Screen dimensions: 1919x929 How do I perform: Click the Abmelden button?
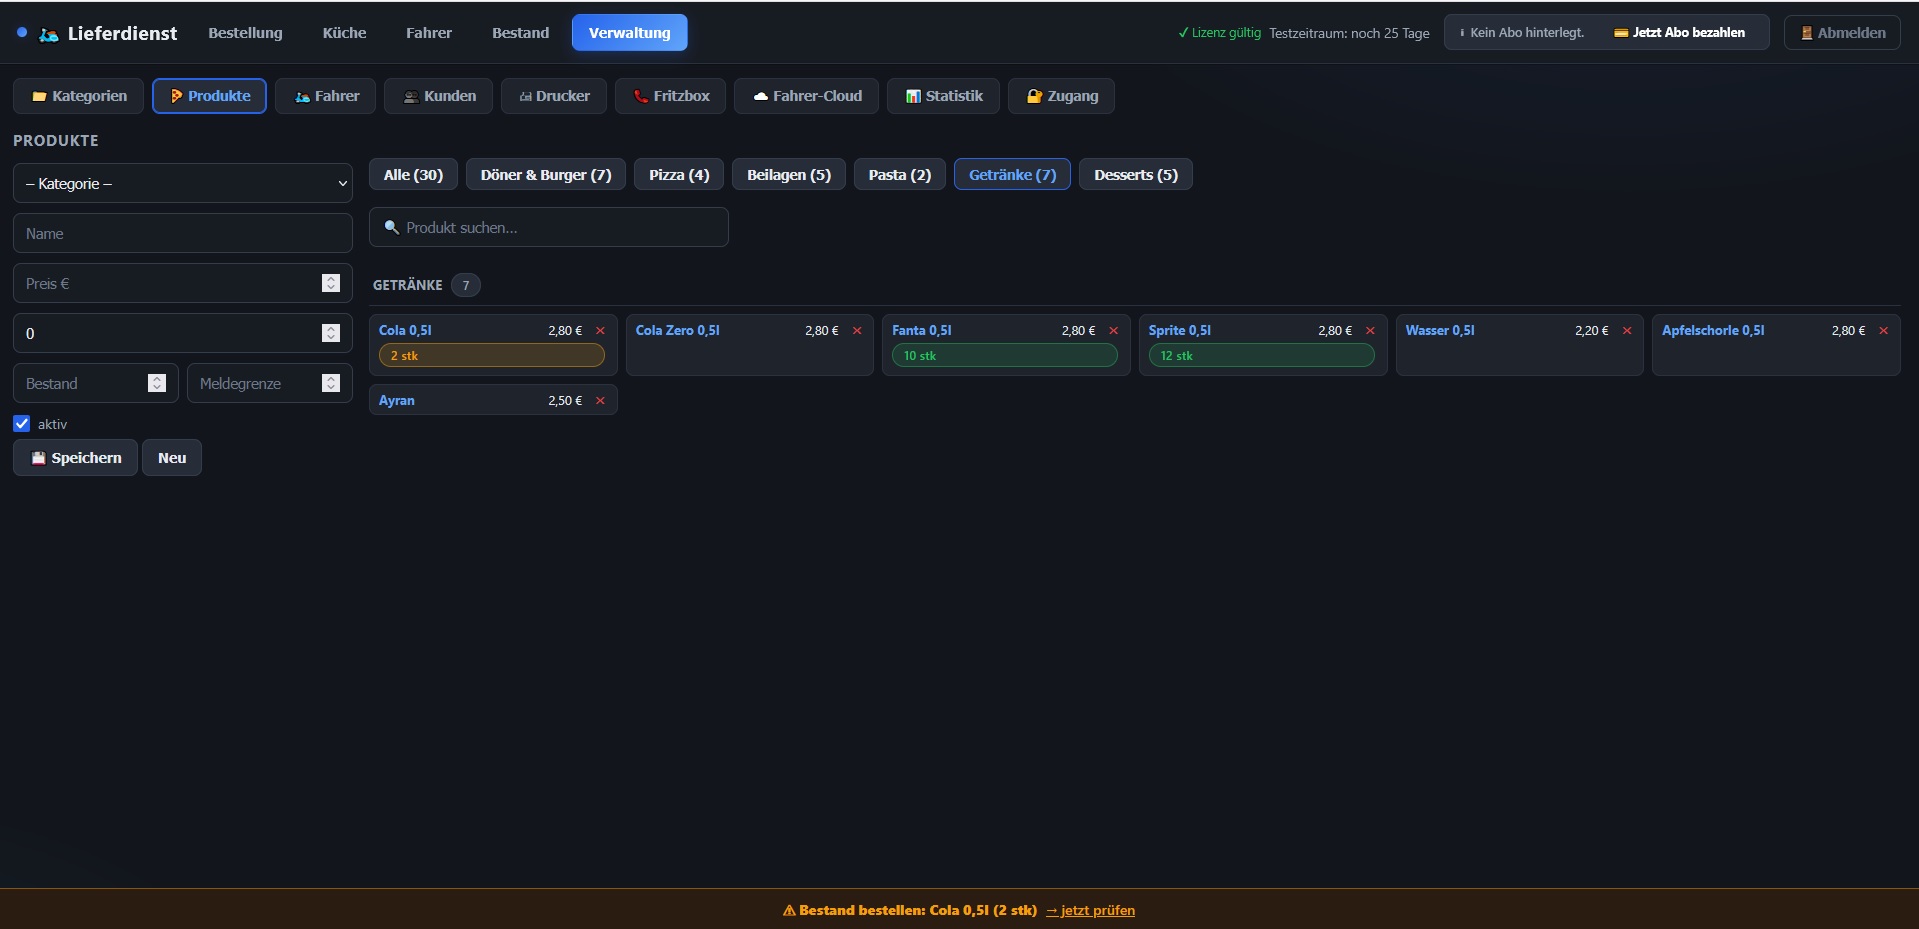[1842, 33]
